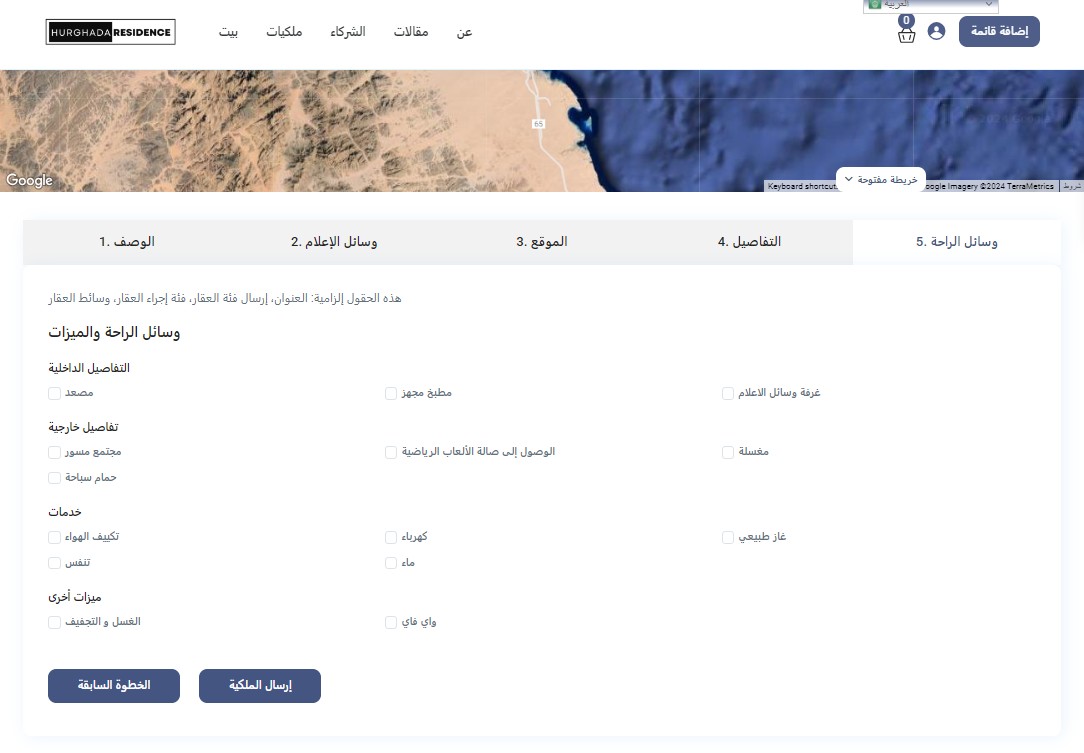Image resolution: width=1084 pixels, height=753 pixels.
Task: Open the language selector dropdown
Action: pos(931,6)
